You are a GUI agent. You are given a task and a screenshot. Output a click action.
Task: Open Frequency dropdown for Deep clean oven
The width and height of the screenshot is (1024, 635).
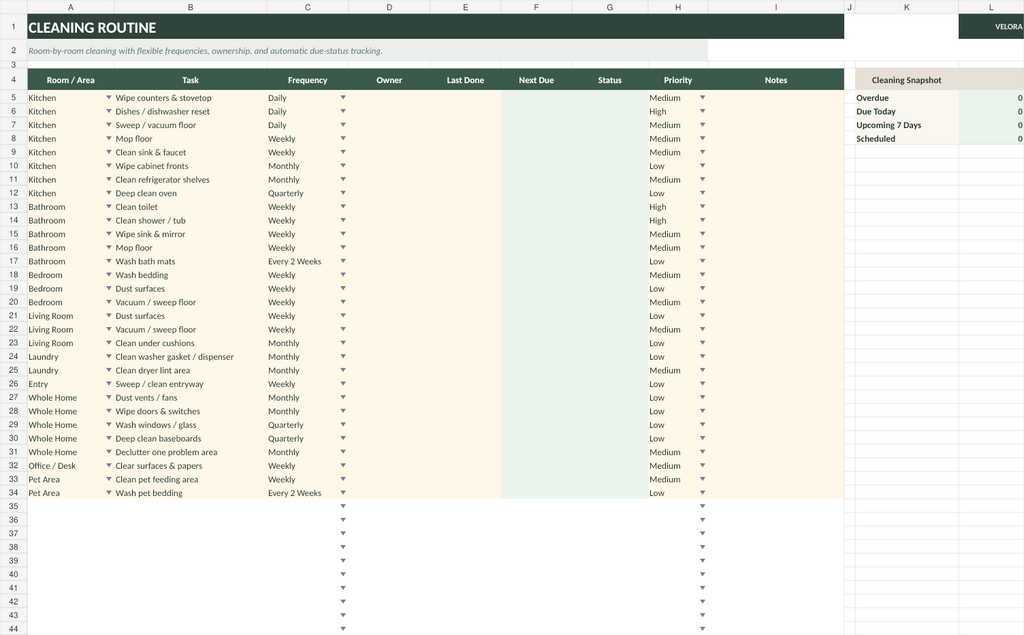pos(343,193)
